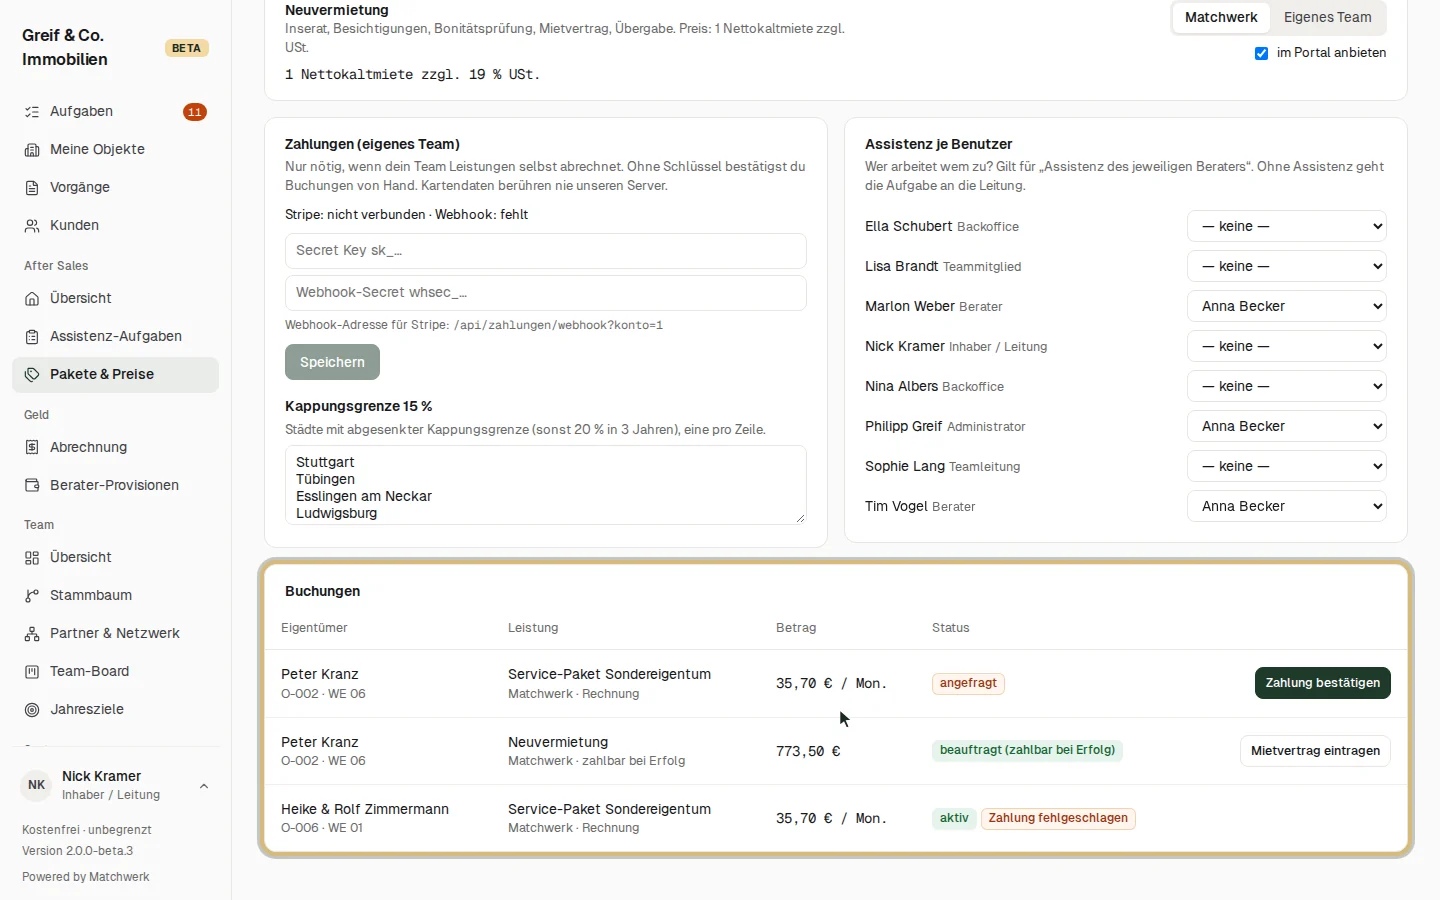
Task: Open assistant dropdown for Nick Kramer
Action: pos(1287,346)
